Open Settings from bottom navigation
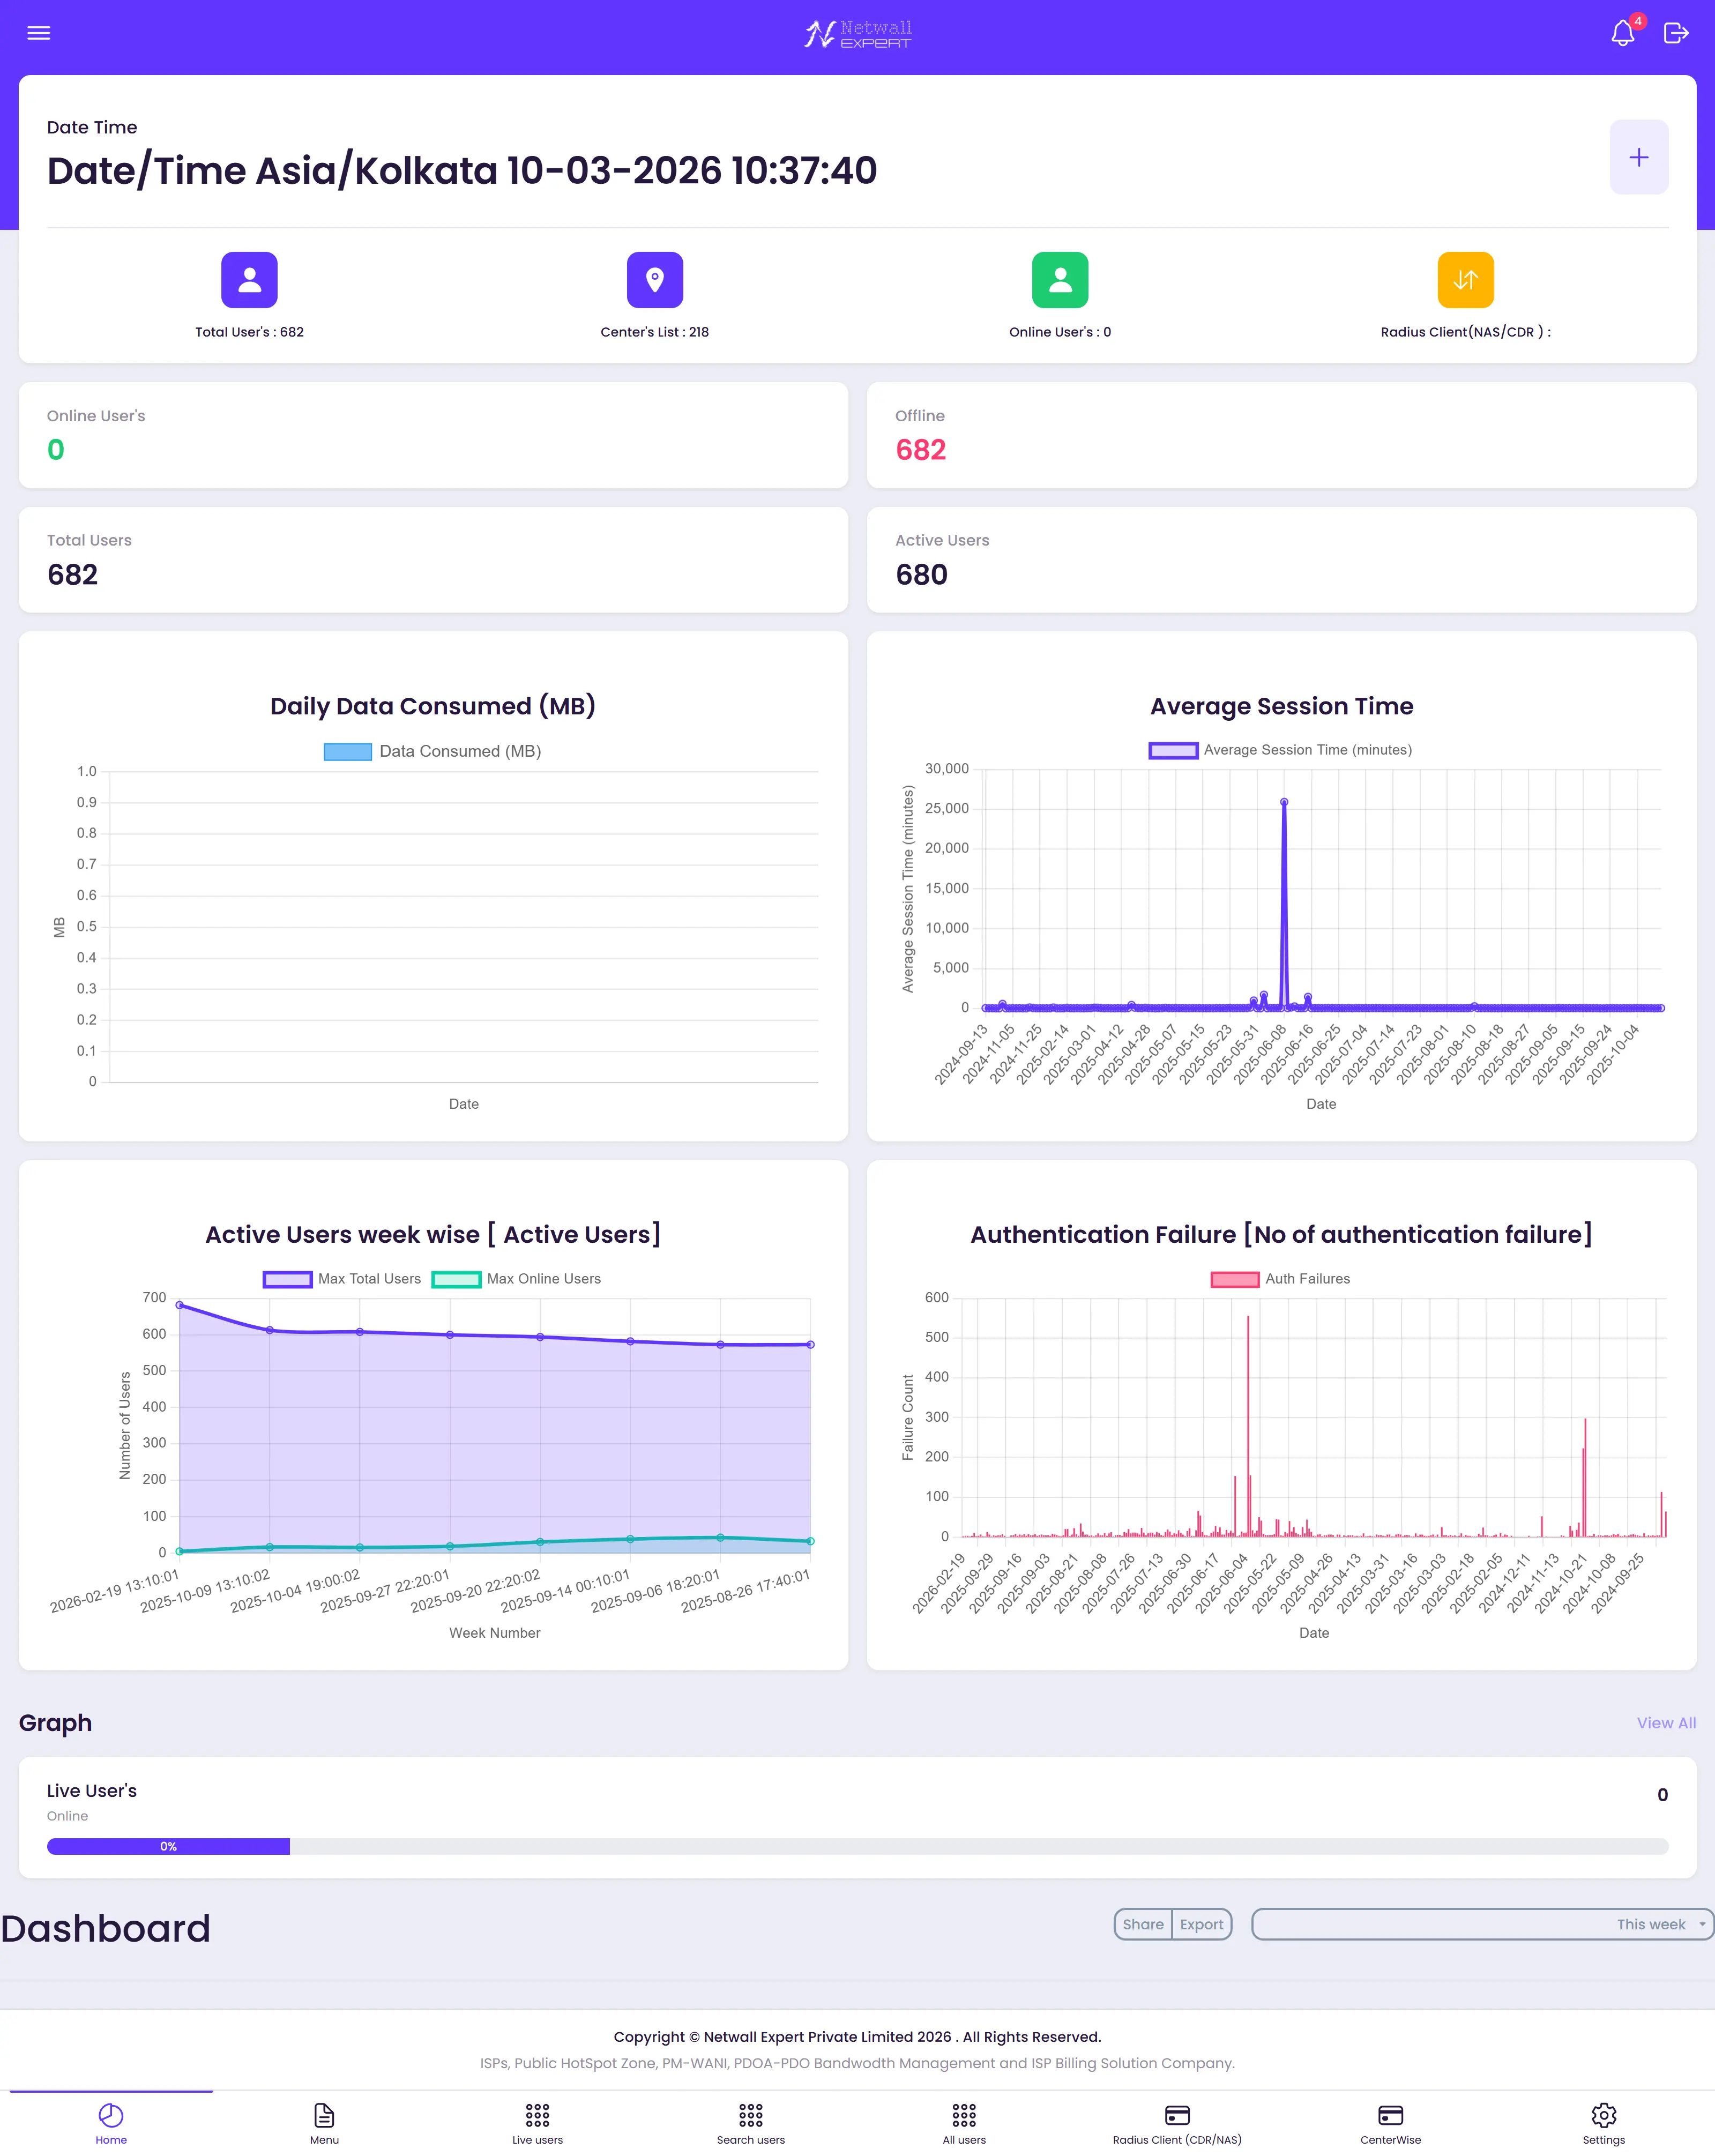The image size is (1715, 2156). coord(1602,2123)
